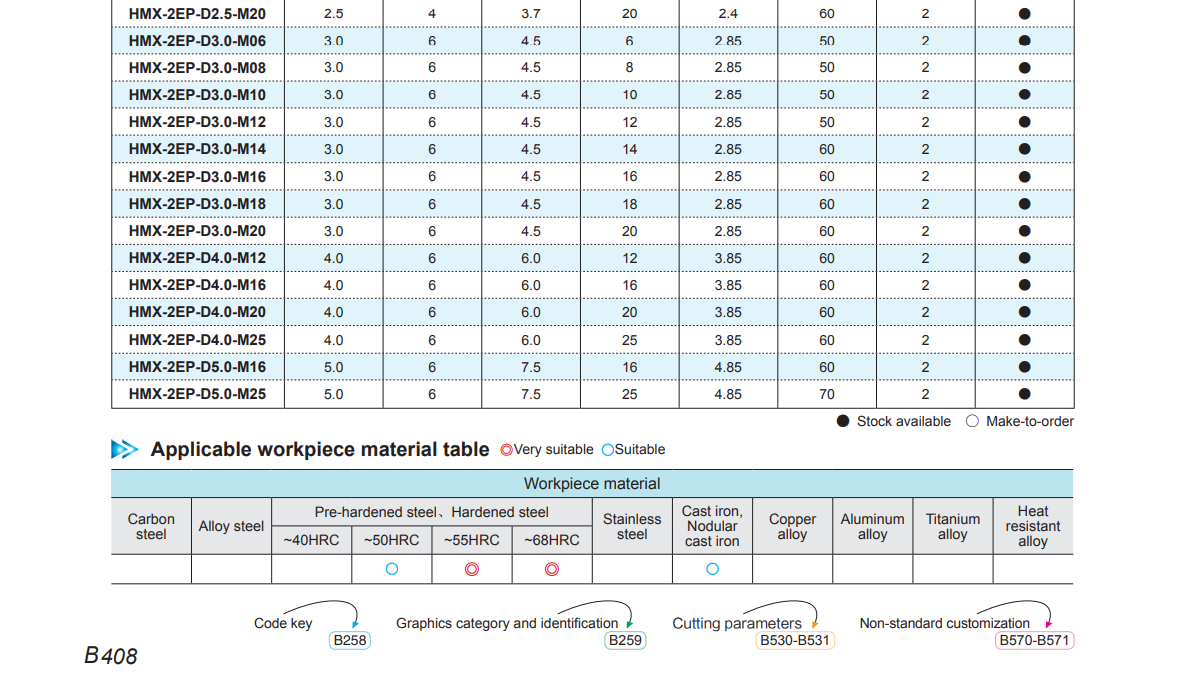Click the Titanium alloy column header
The image size is (1187, 681).
click(952, 527)
